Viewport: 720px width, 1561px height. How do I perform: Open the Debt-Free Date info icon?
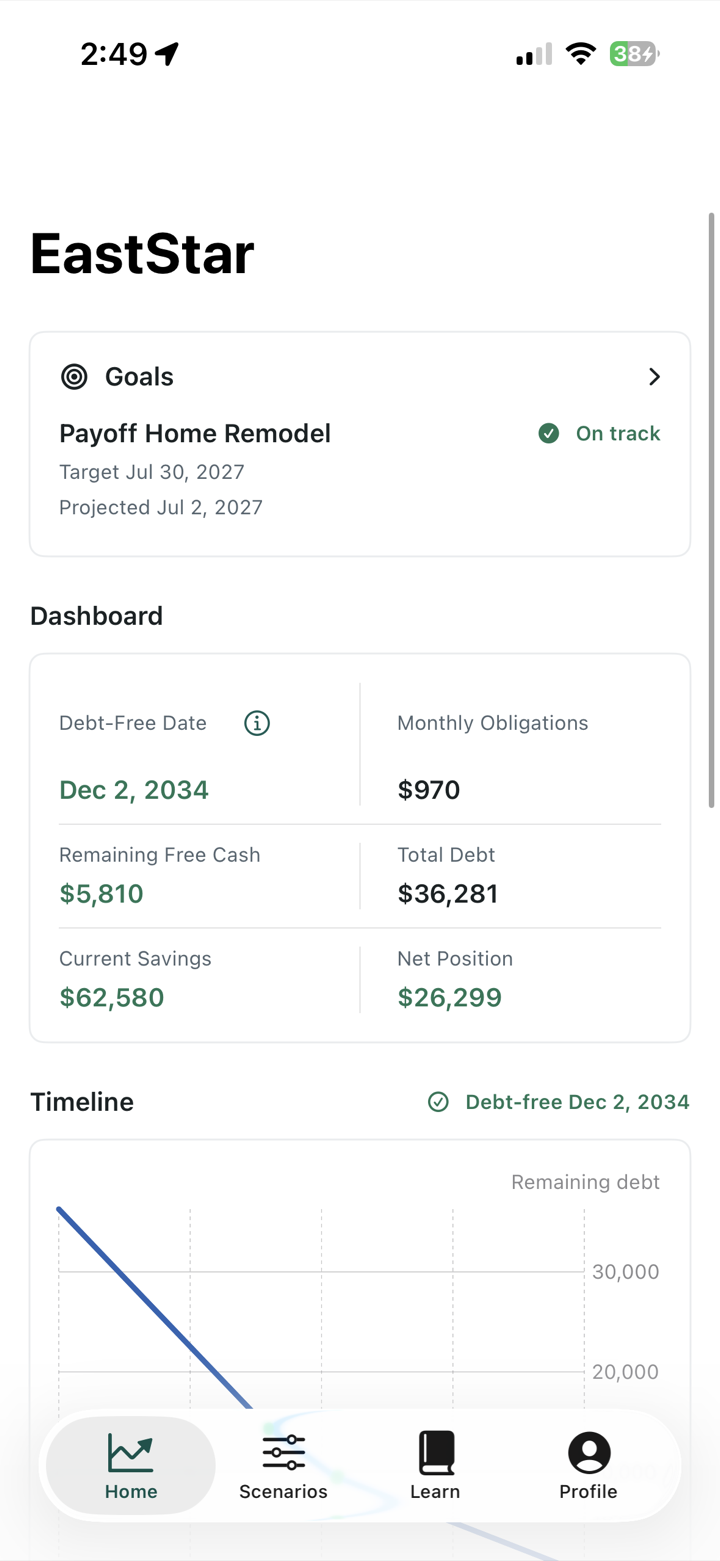pos(257,723)
